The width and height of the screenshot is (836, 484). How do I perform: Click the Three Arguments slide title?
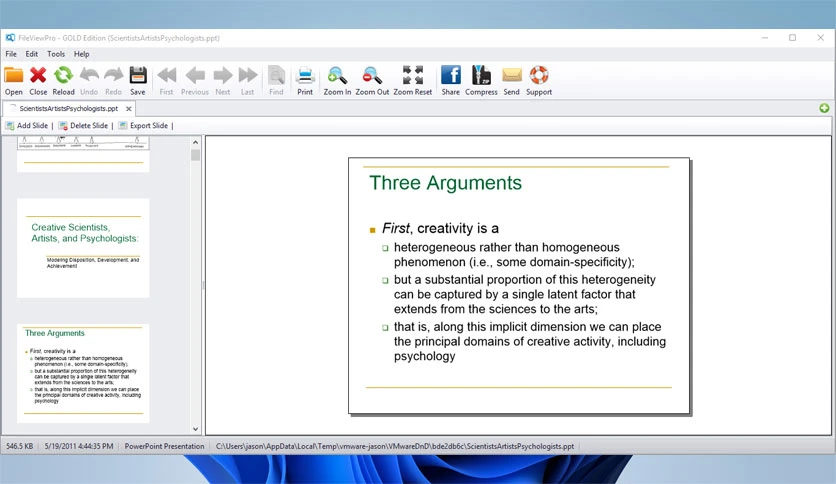tap(445, 183)
